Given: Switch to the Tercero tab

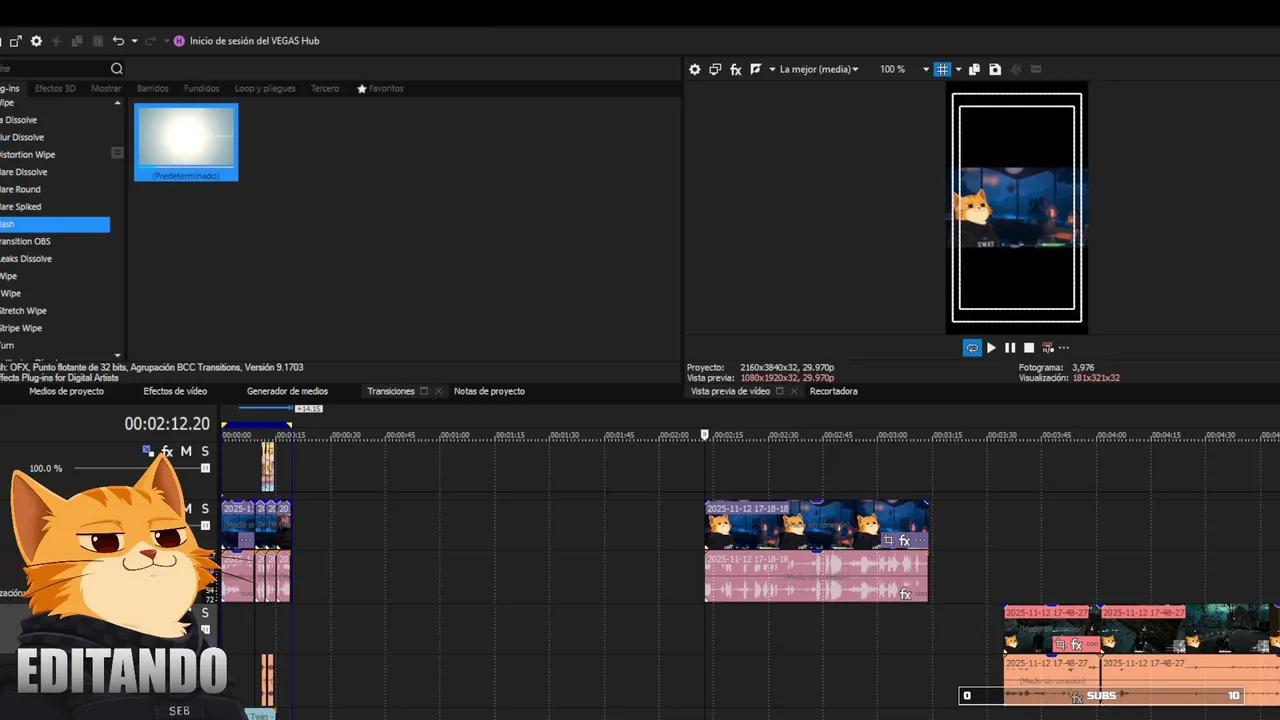Looking at the screenshot, I should coord(325,88).
